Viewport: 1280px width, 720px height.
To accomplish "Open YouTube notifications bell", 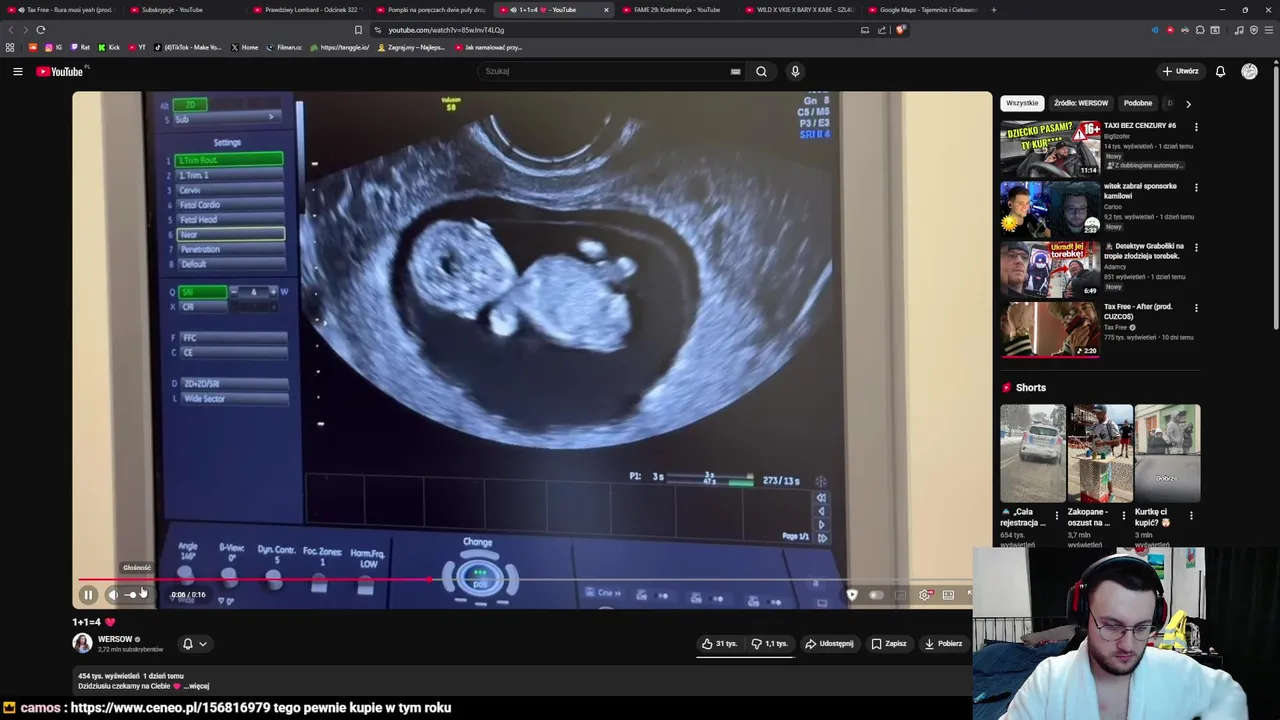I will (1220, 71).
